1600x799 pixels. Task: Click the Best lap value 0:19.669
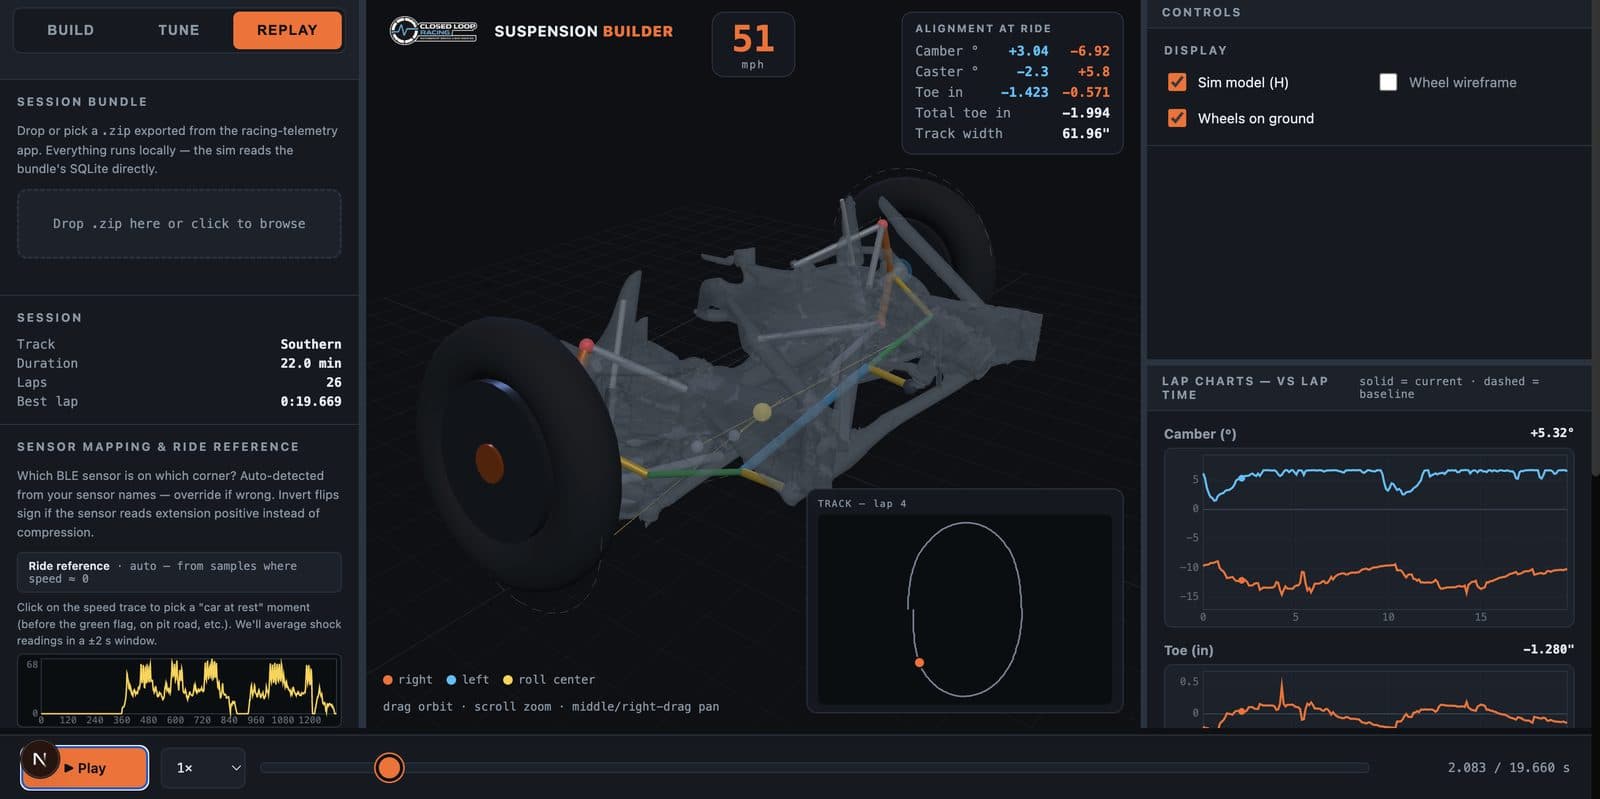pos(310,401)
